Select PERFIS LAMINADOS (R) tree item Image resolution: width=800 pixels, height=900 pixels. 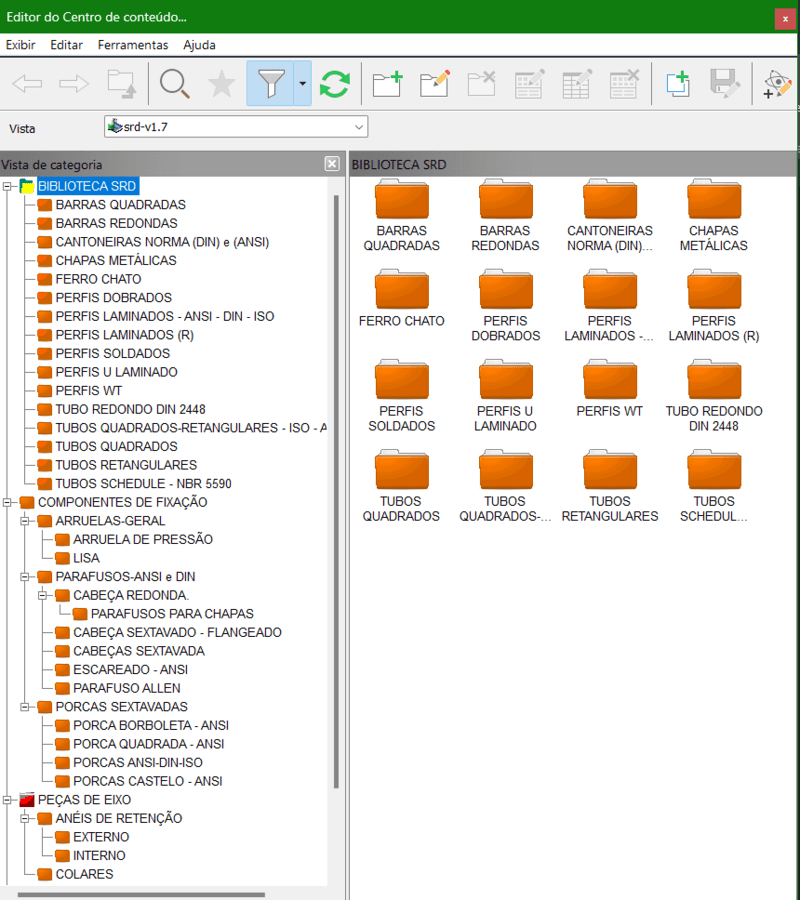coord(125,335)
